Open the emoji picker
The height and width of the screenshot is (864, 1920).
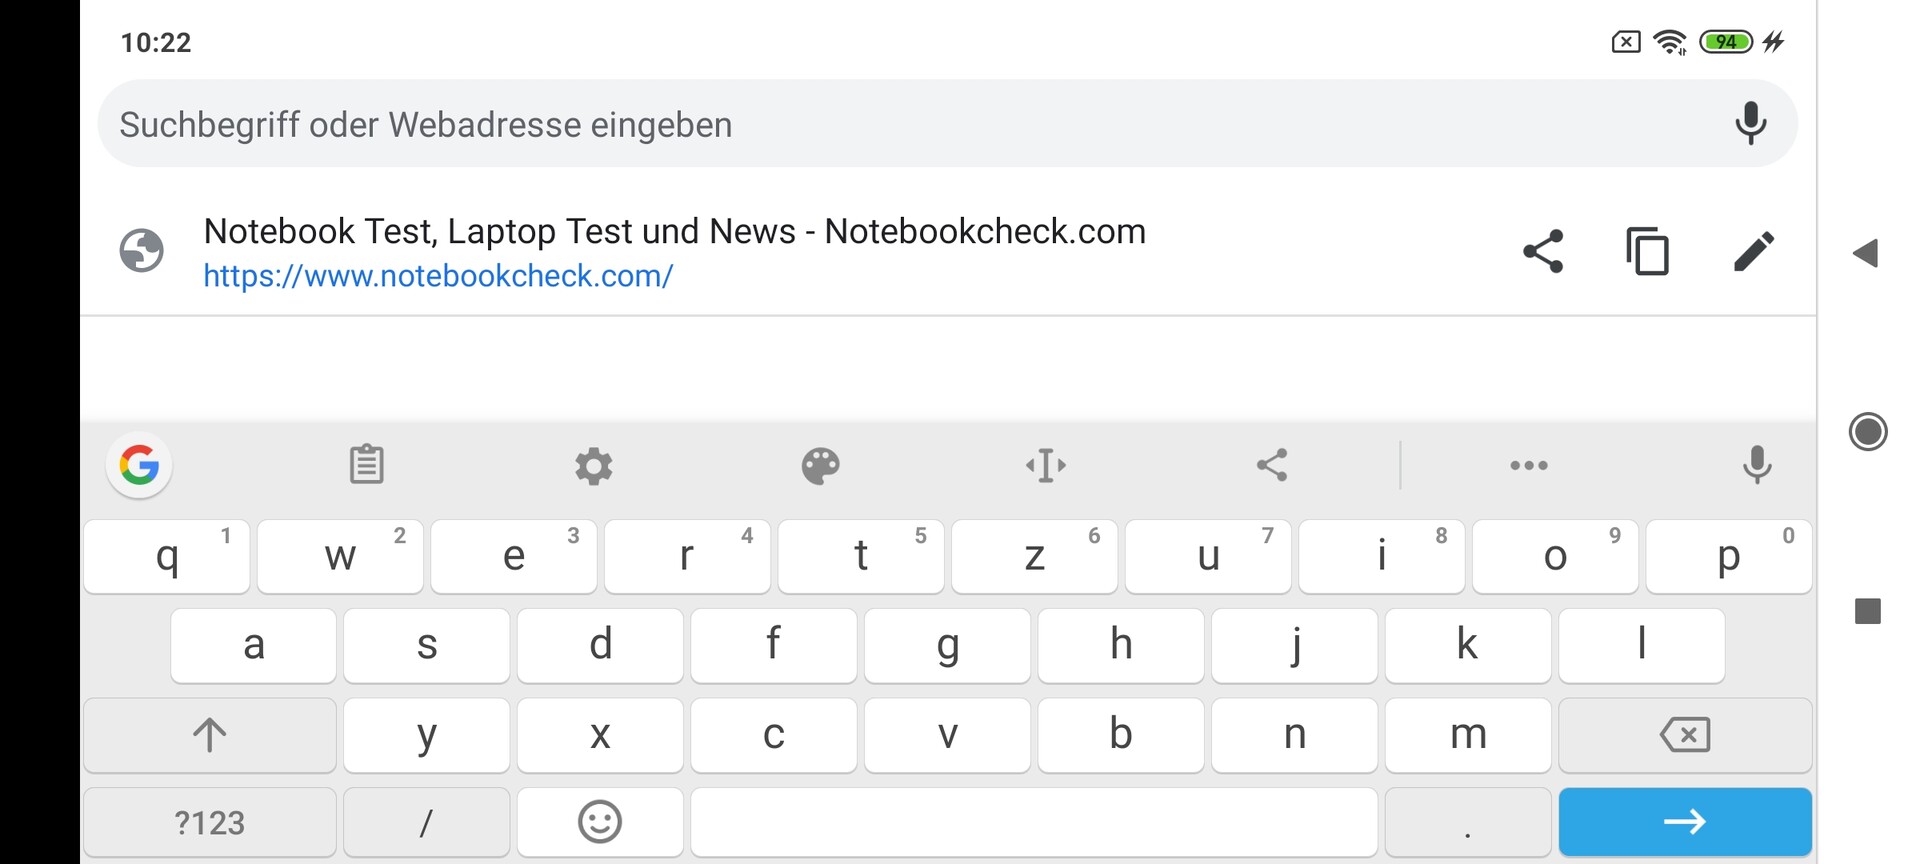click(x=600, y=823)
